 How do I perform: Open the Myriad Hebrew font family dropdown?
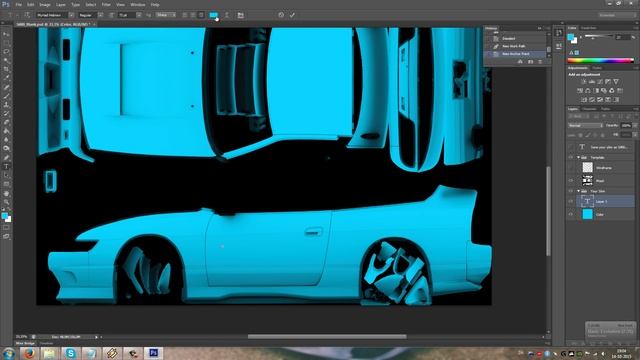coord(71,15)
